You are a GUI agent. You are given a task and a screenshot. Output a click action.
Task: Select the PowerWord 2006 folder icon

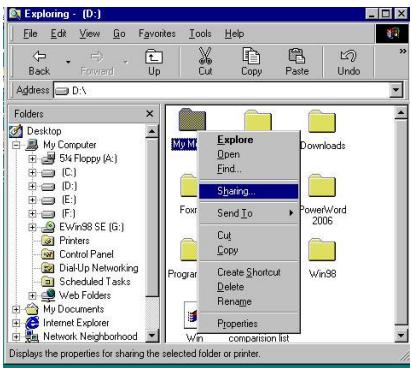click(322, 185)
